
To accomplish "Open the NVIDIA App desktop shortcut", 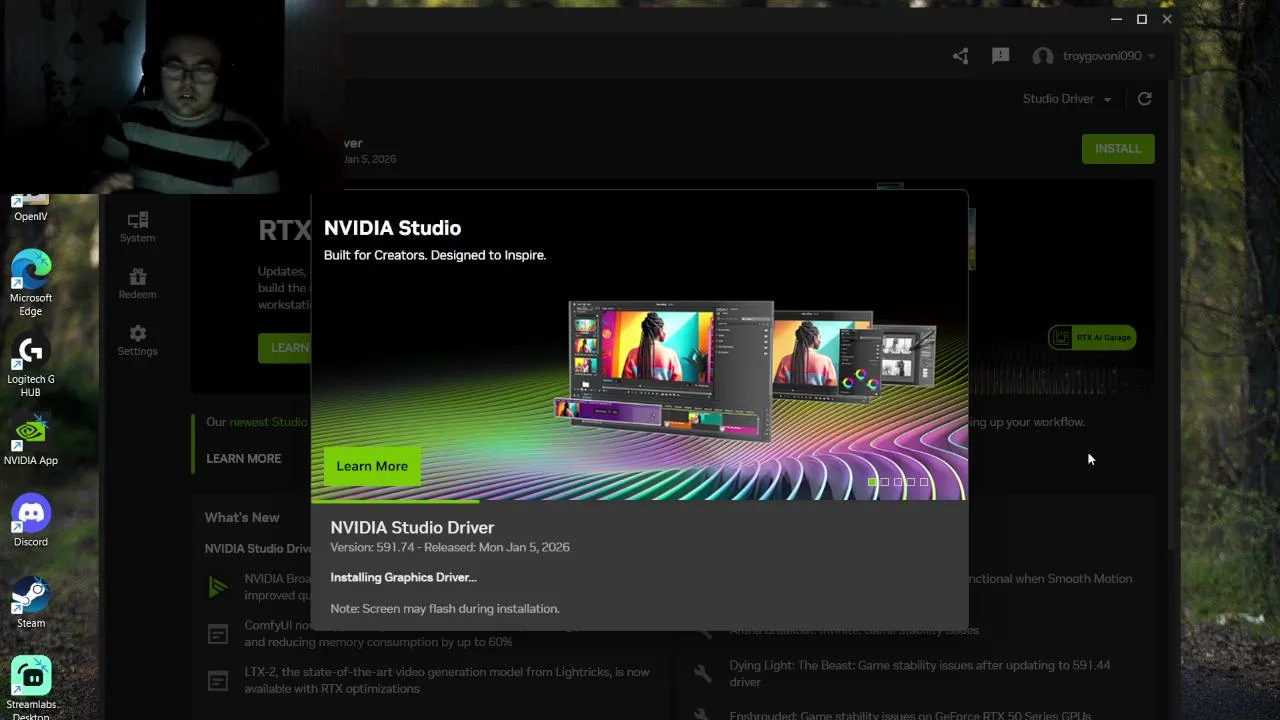I will [31, 441].
